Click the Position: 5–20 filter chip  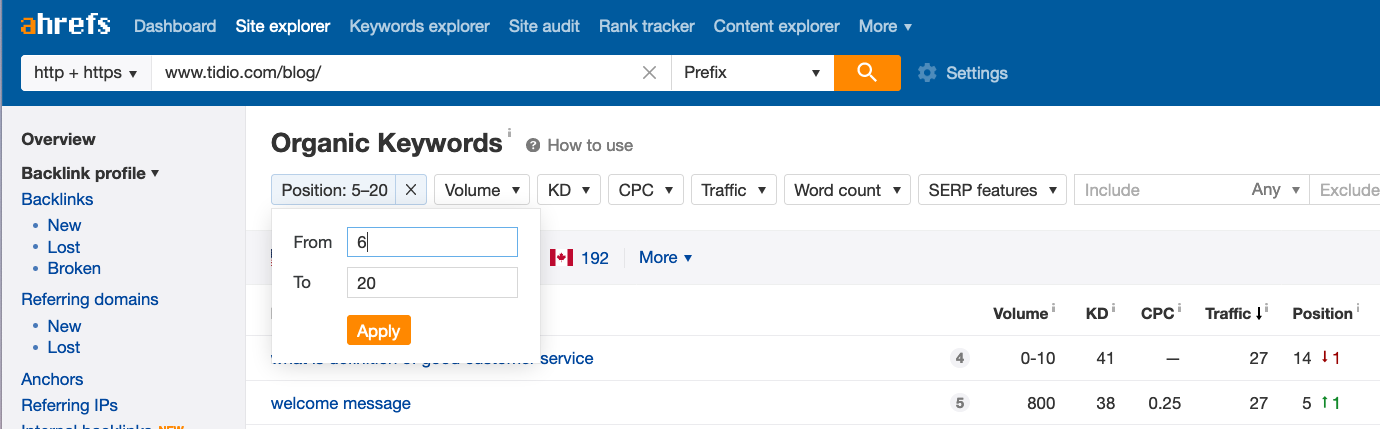(334, 190)
